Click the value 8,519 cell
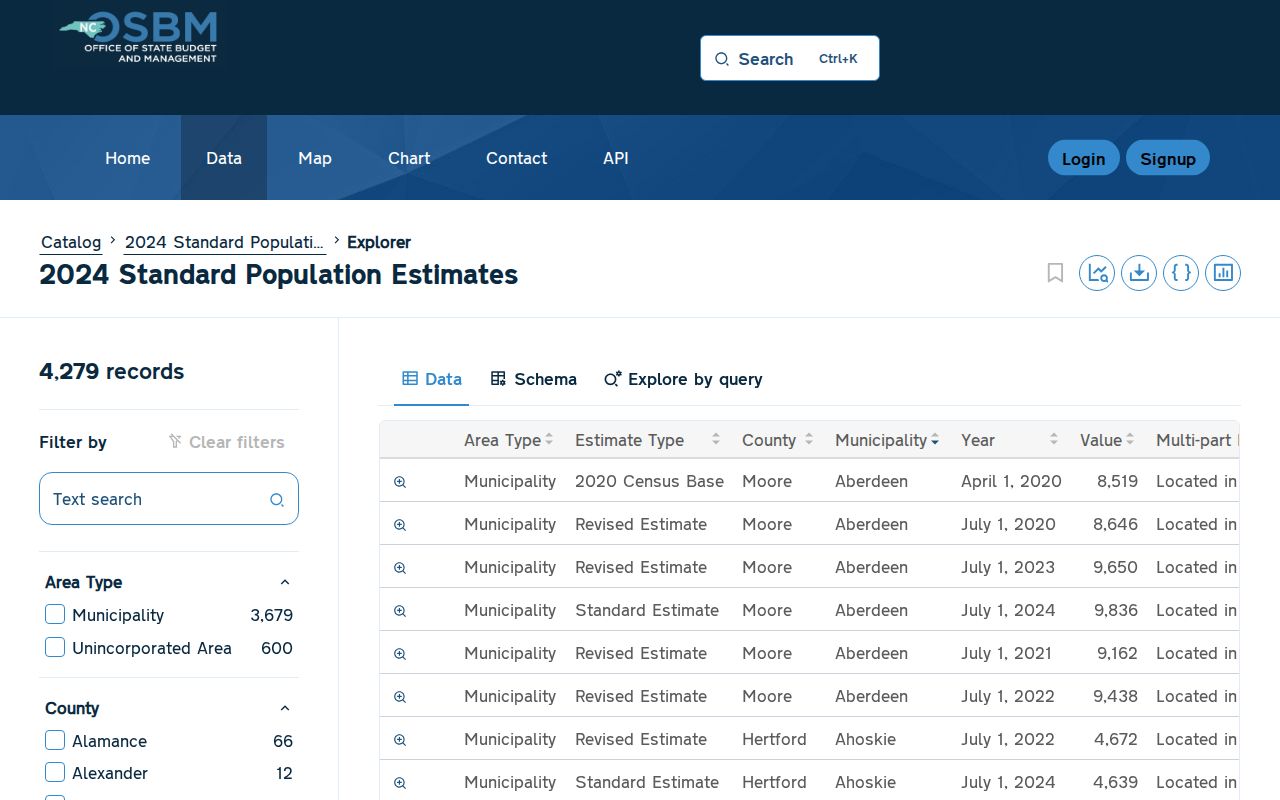The width and height of the screenshot is (1280, 800). [x=1117, y=481]
